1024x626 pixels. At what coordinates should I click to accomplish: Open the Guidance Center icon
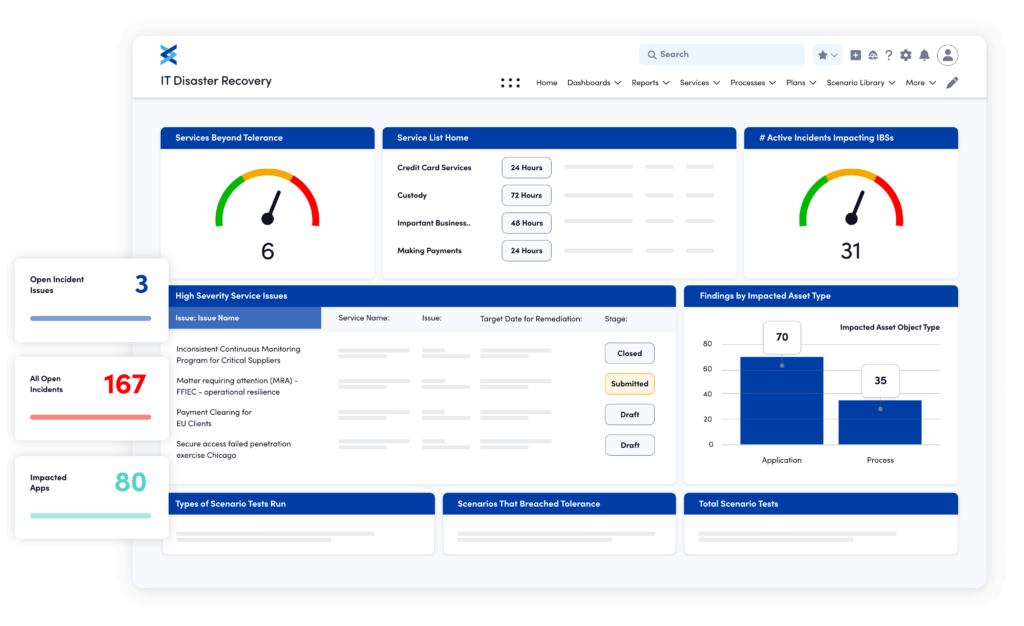coord(873,55)
